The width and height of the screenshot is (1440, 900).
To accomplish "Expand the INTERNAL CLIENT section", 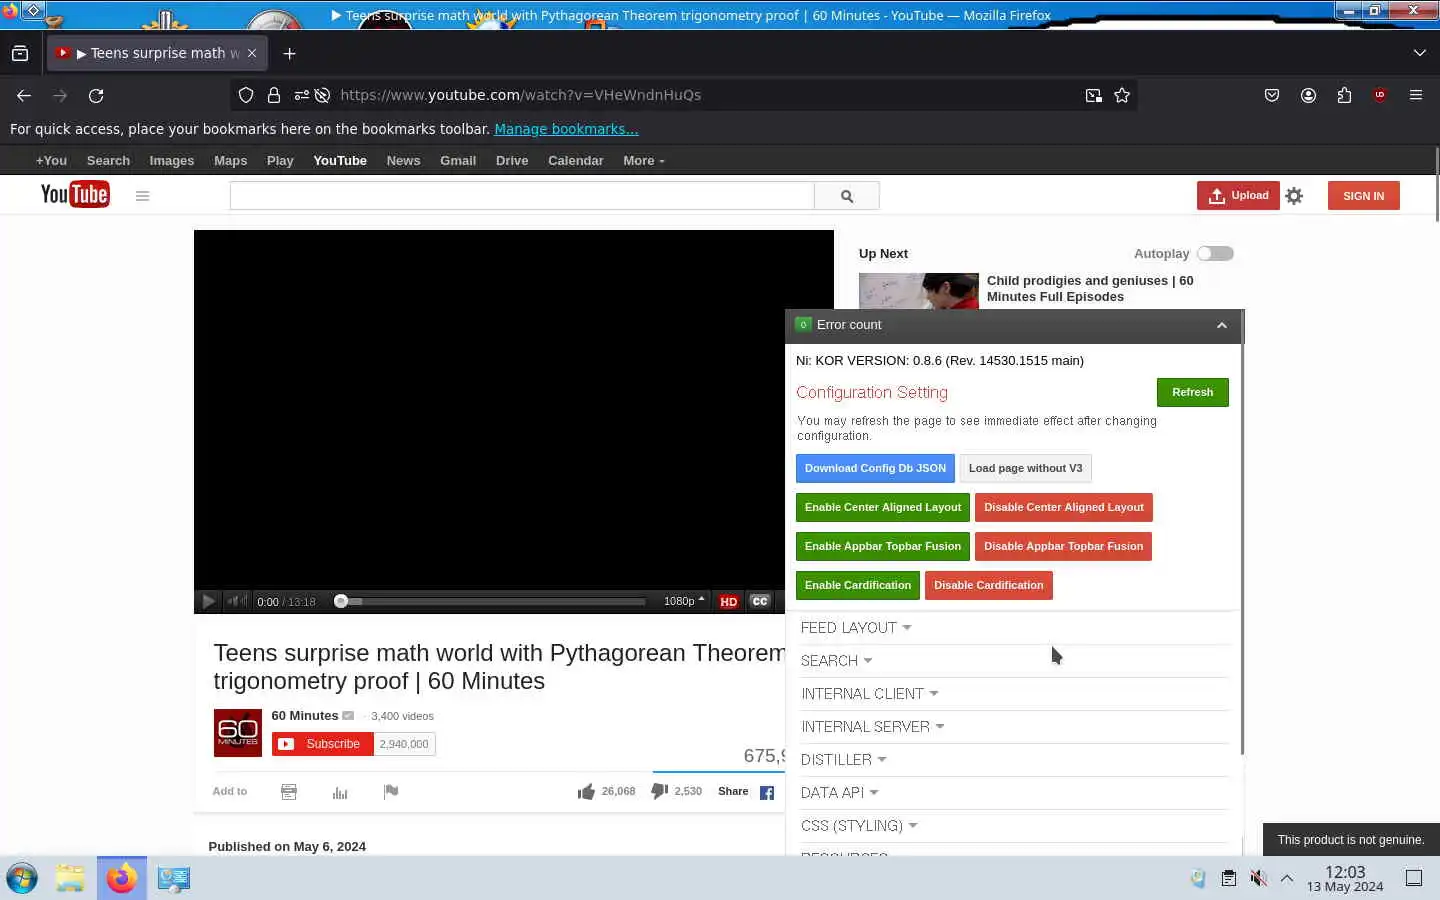I will click(869, 694).
